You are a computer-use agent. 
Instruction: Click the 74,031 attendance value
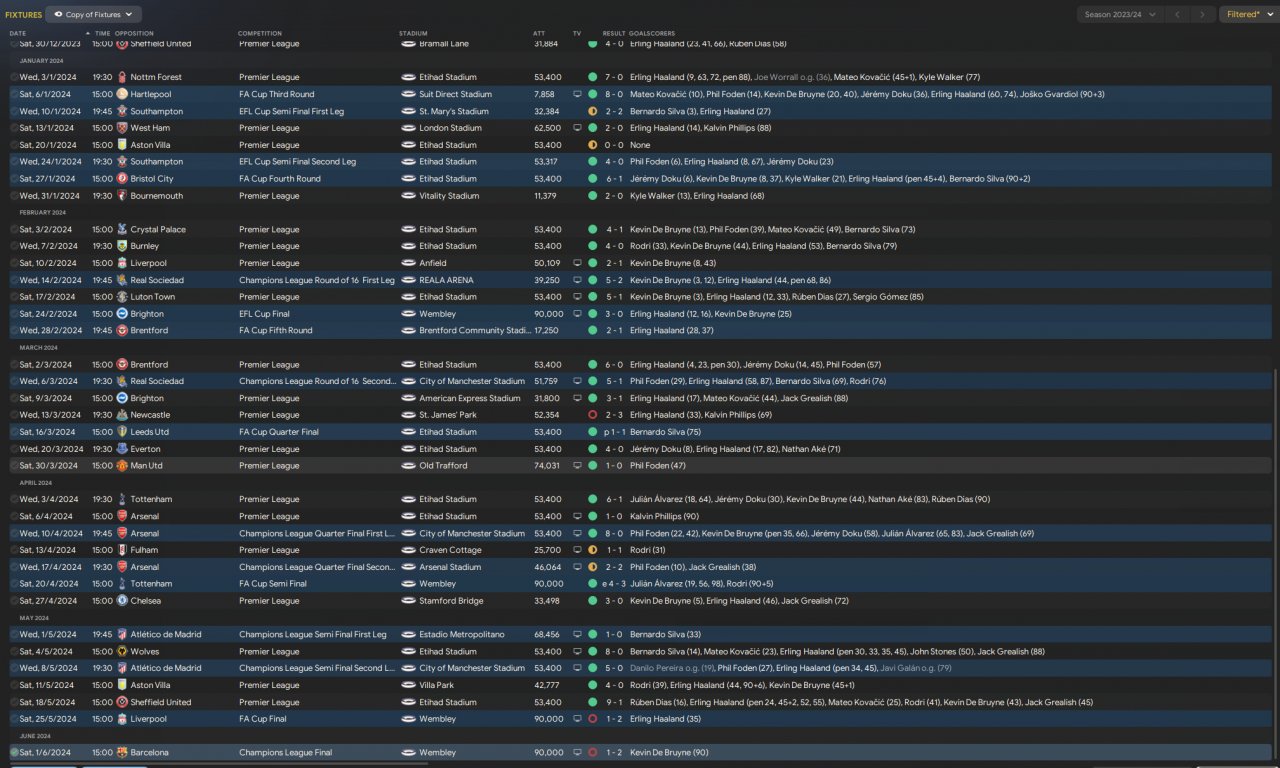click(547, 466)
